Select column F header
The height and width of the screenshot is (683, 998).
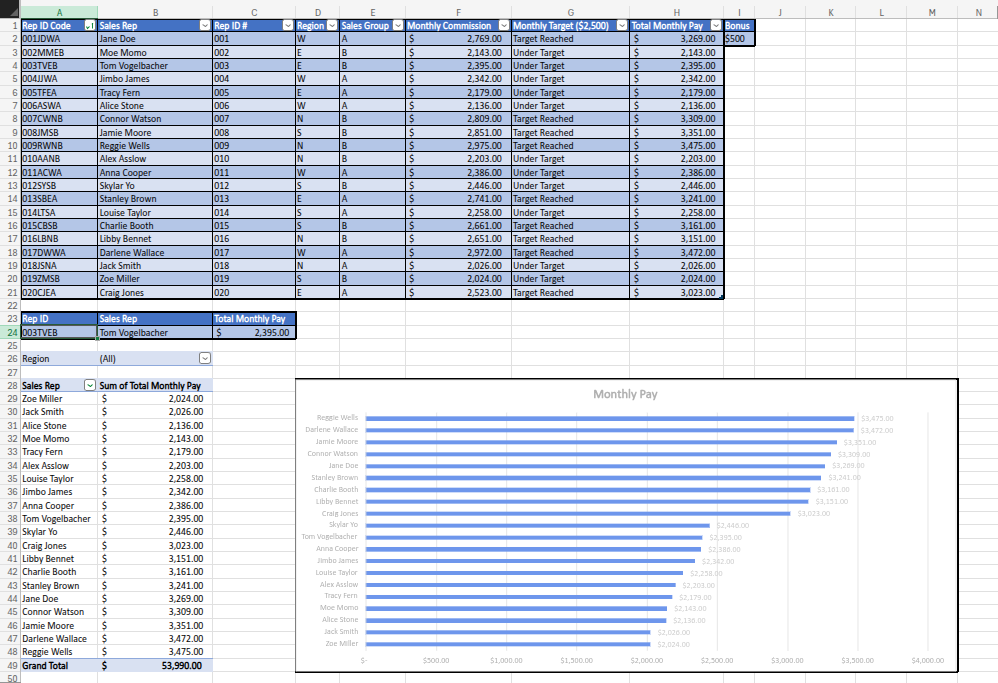coord(458,12)
